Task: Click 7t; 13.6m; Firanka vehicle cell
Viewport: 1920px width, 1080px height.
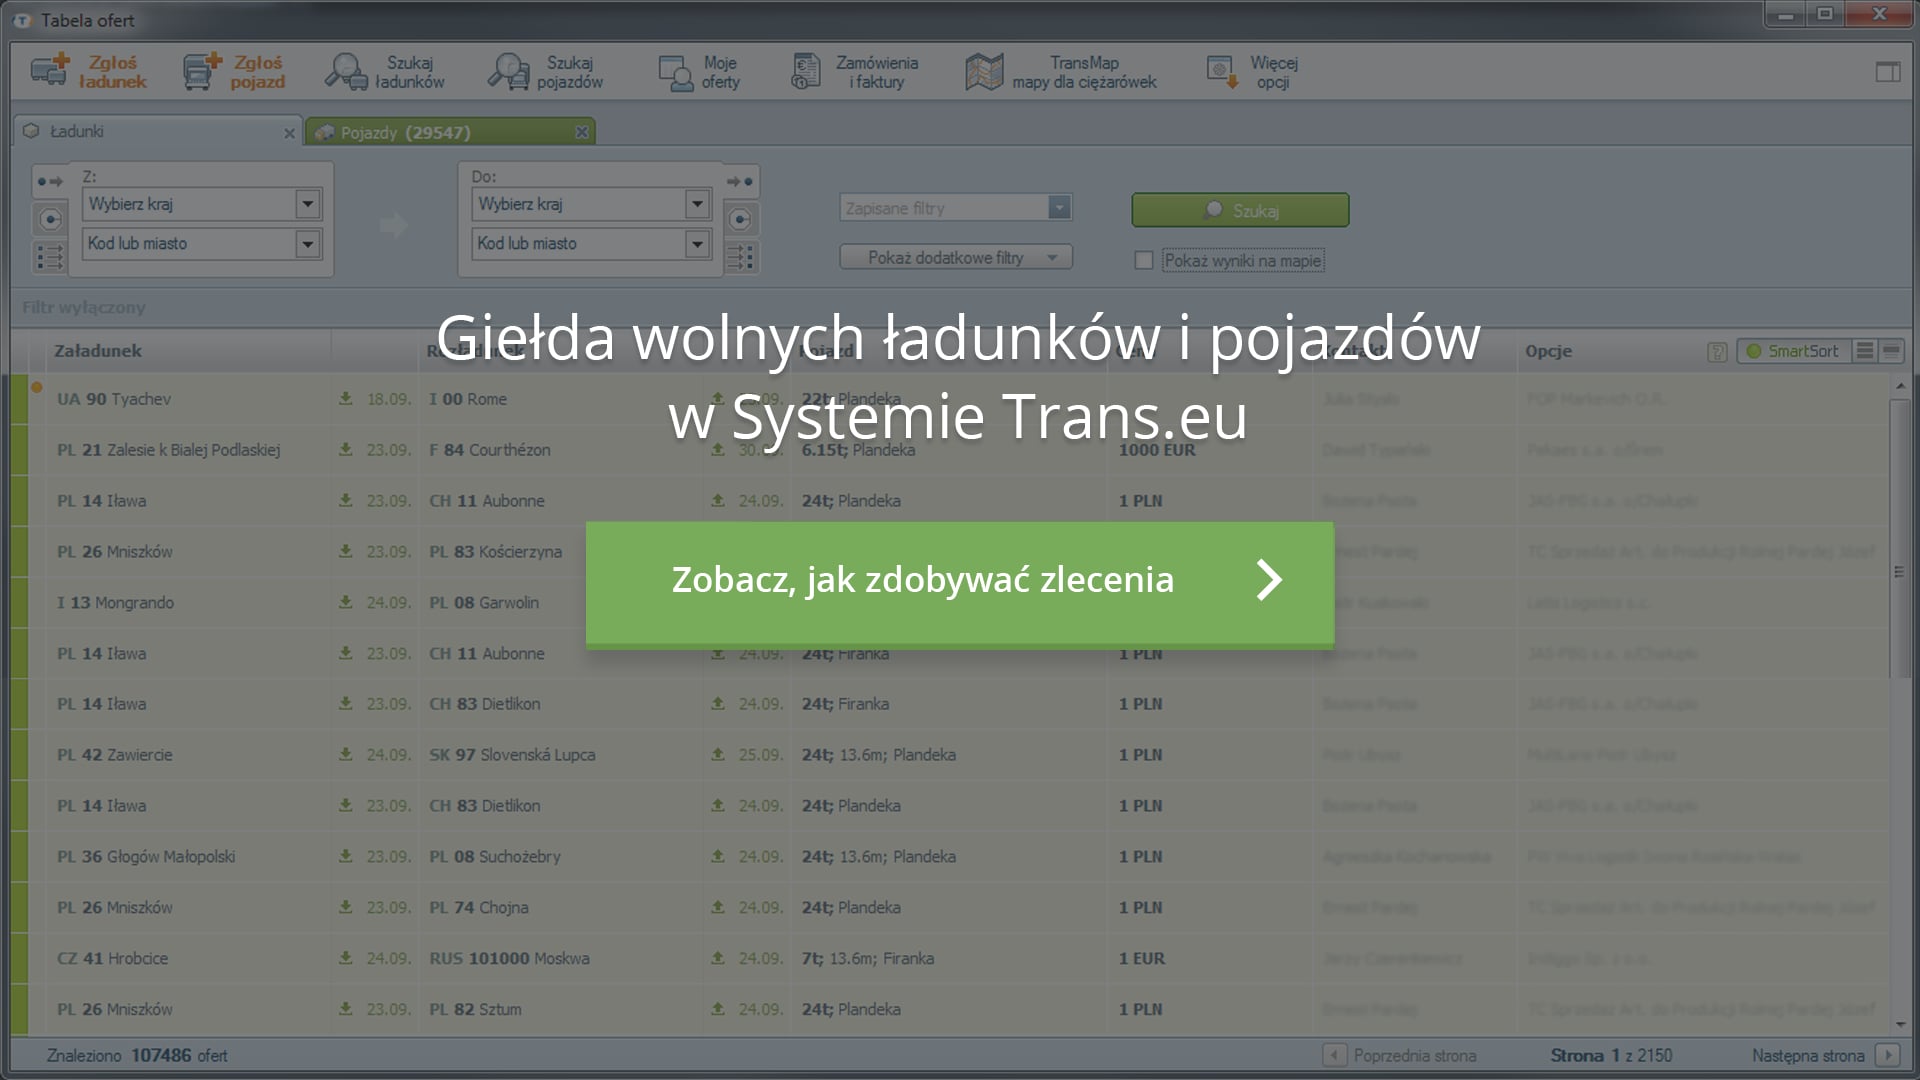Action: click(868, 958)
